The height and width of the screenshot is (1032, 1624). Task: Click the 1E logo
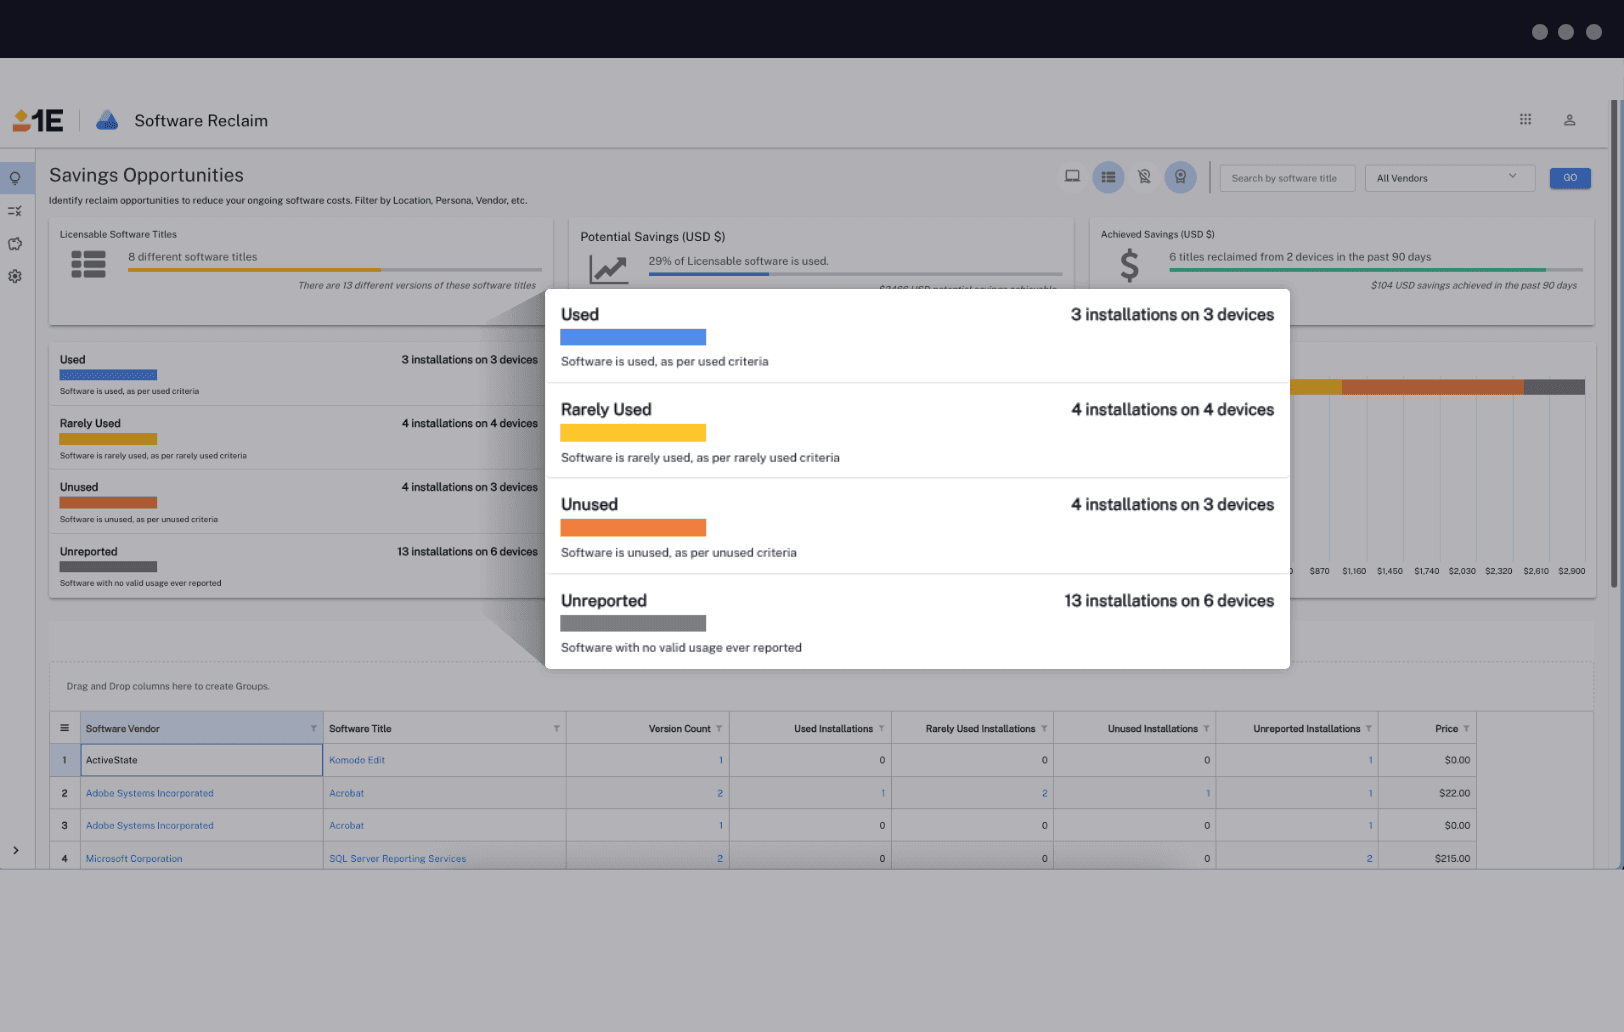point(38,121)
